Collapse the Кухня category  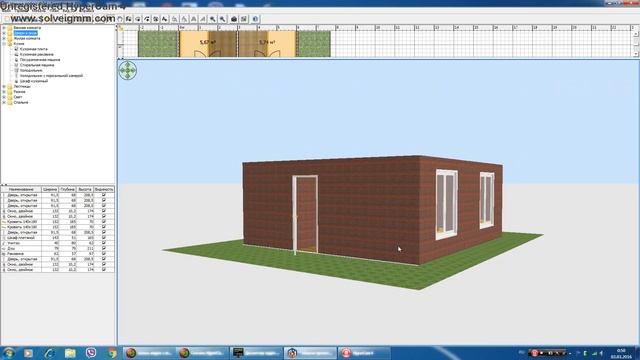point(4,44)
